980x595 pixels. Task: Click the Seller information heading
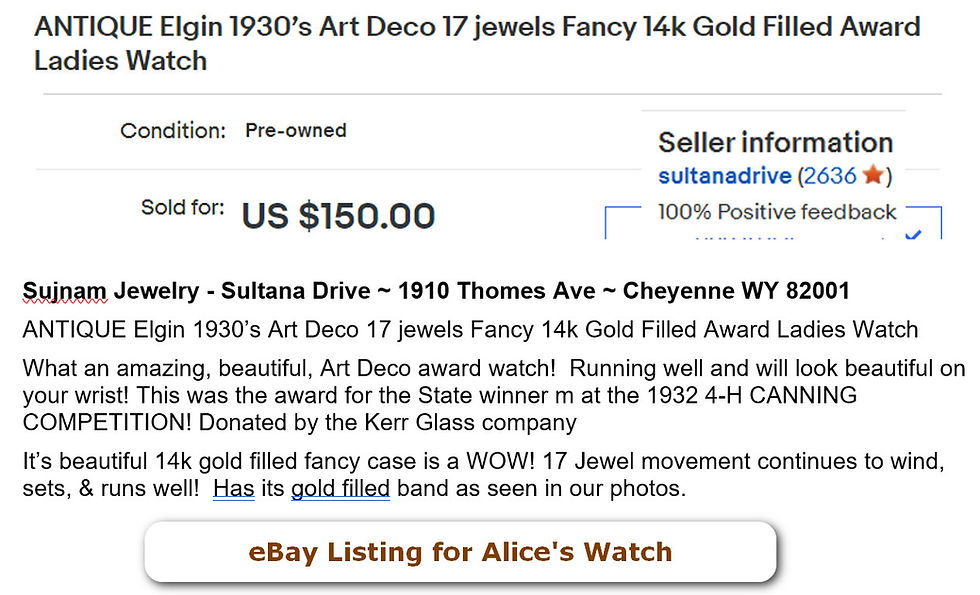(776, 142)
